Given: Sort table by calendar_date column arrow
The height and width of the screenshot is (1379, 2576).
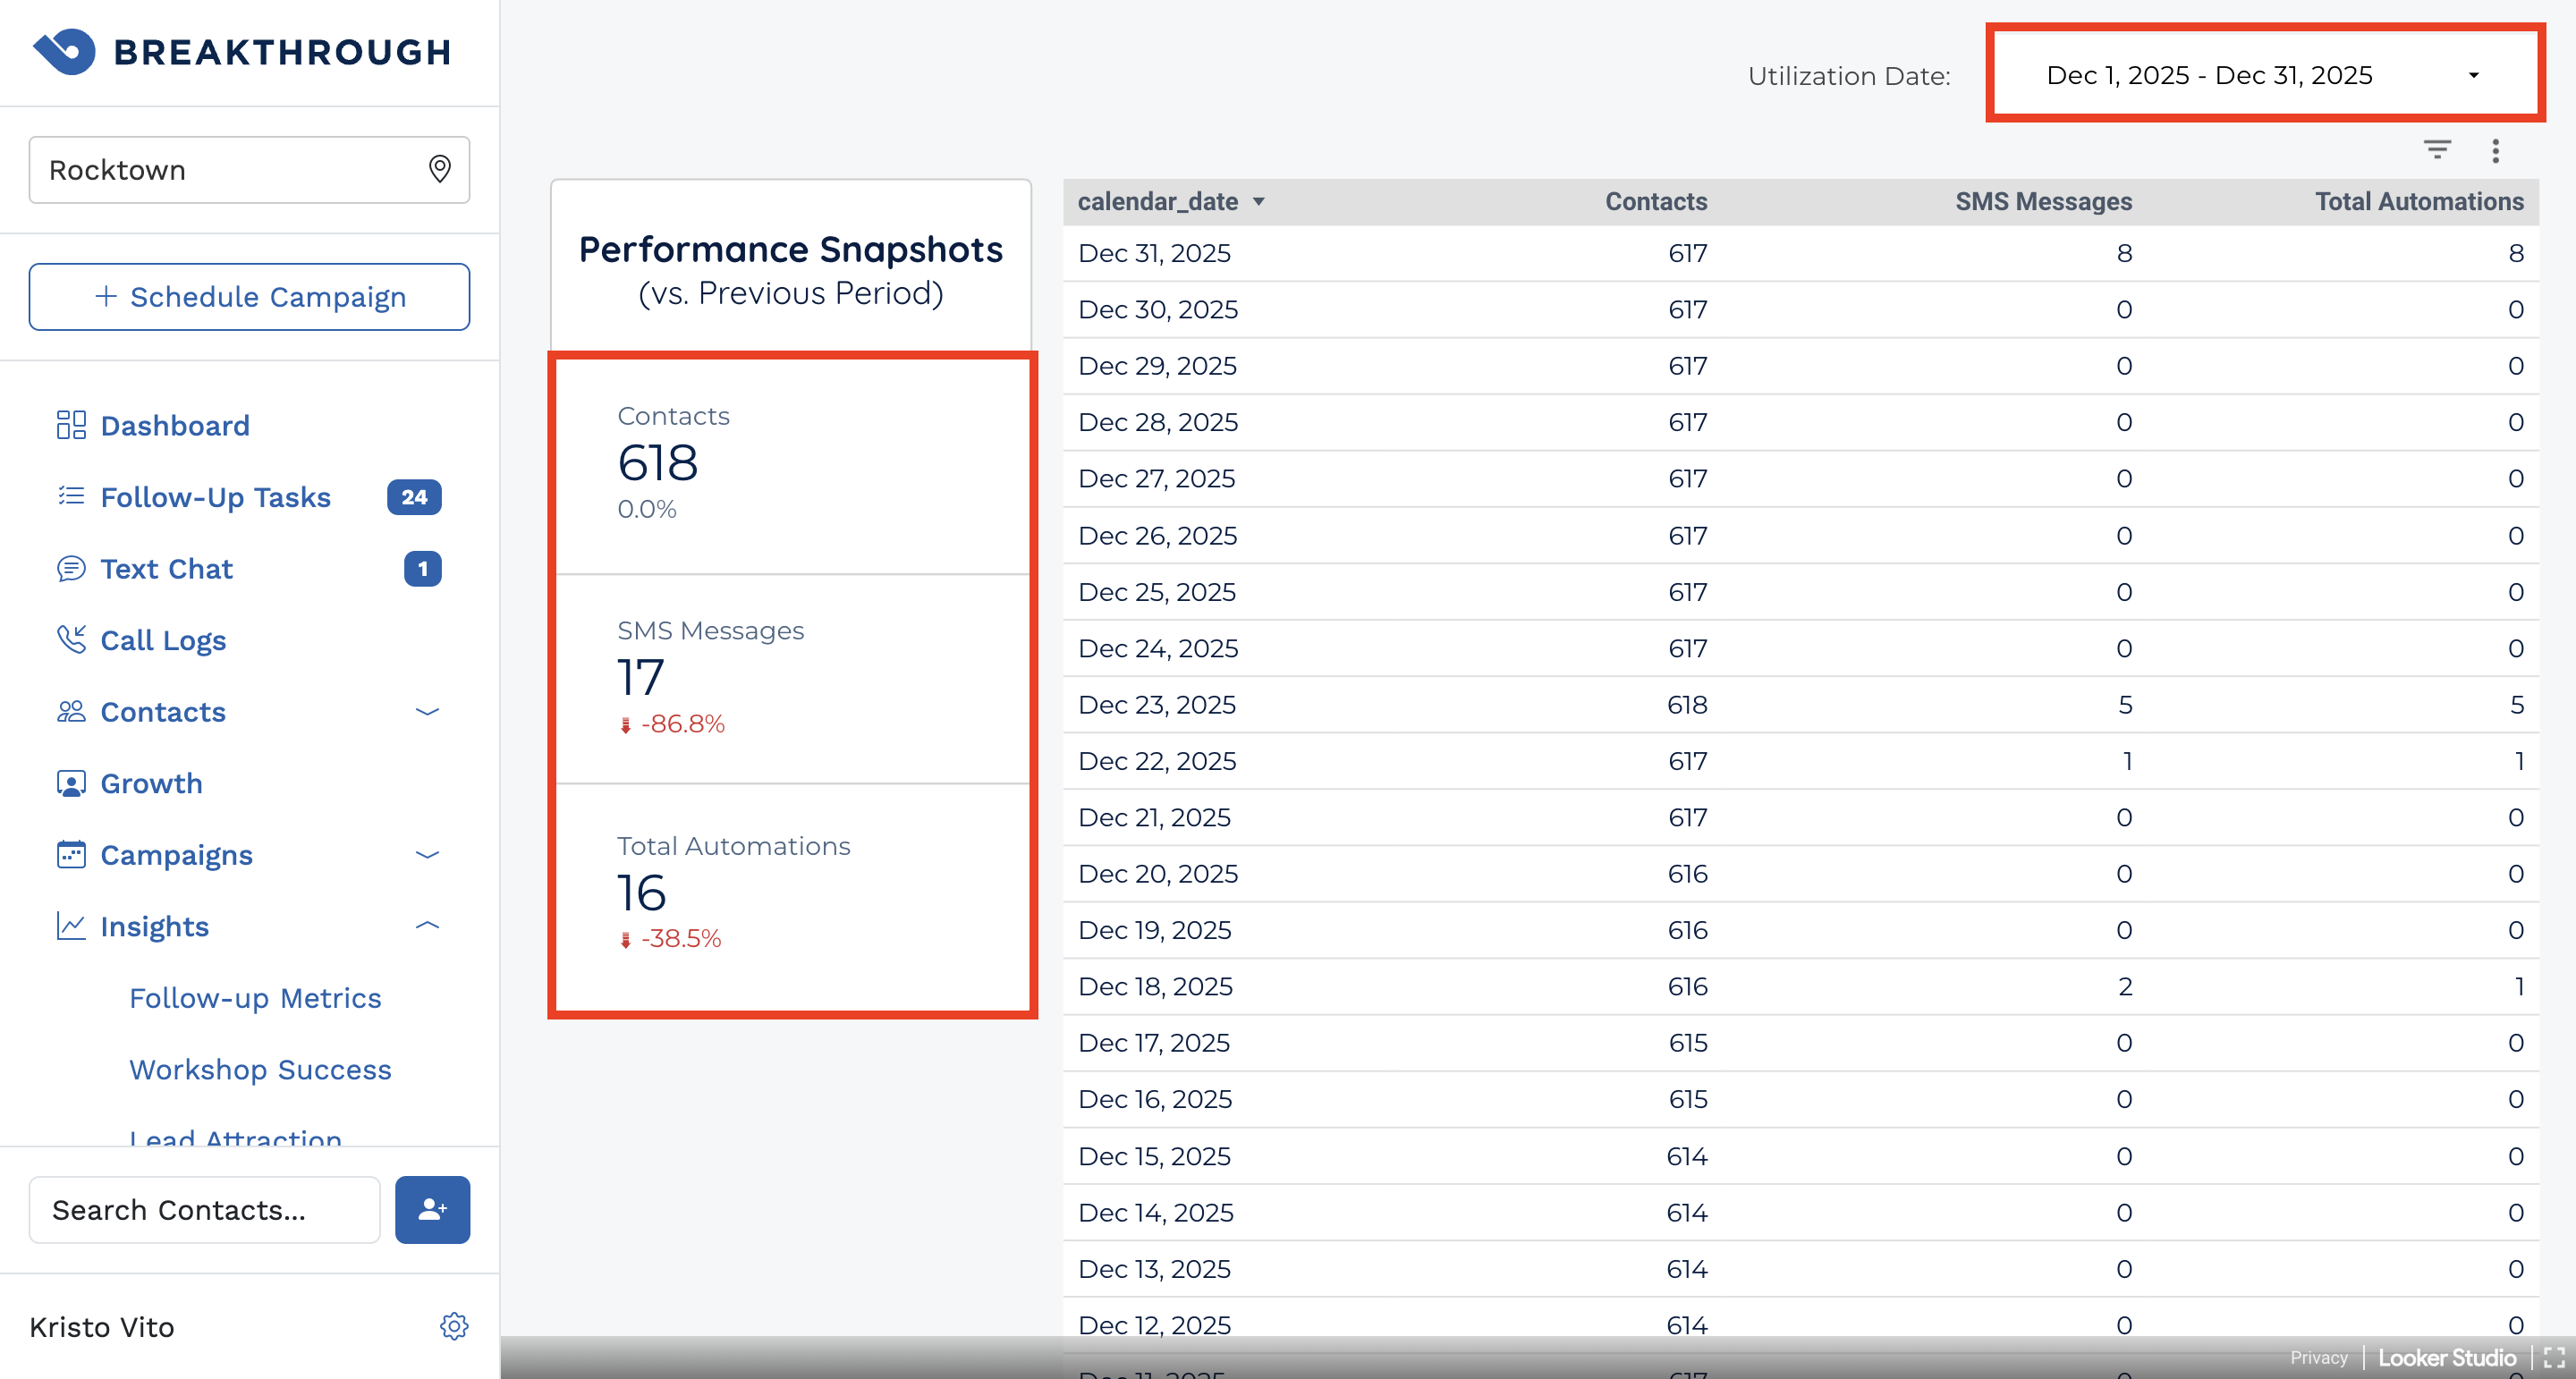Looking at the screenshot, I should coord(1259,202).
